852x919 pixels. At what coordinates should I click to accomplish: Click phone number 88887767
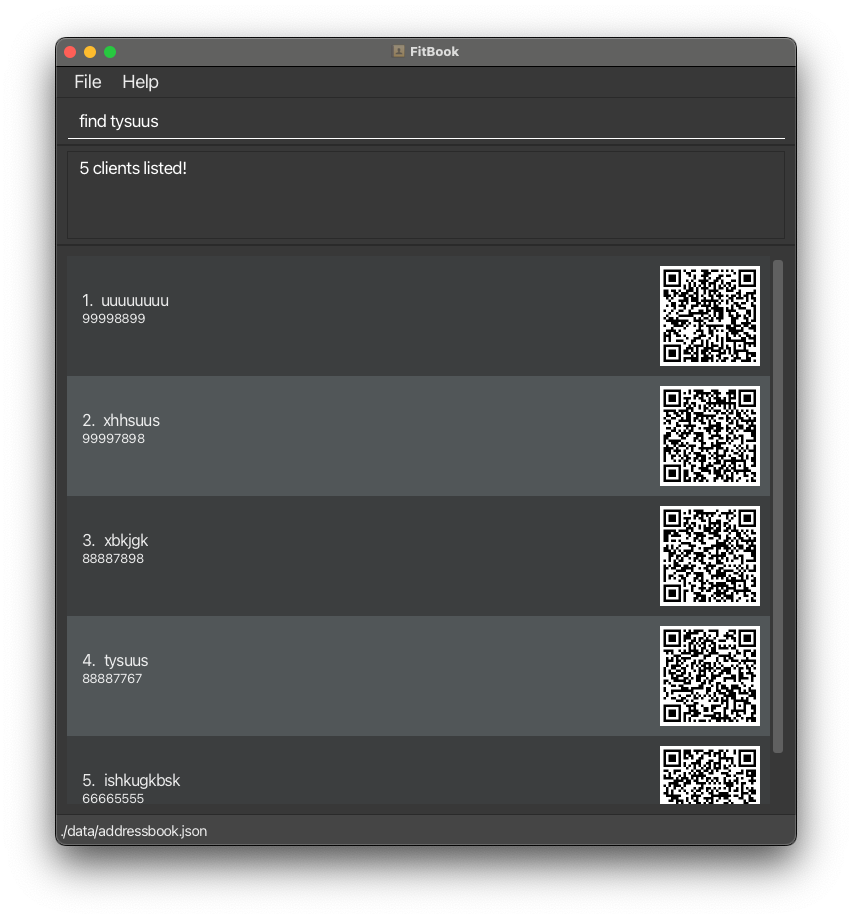112,679
